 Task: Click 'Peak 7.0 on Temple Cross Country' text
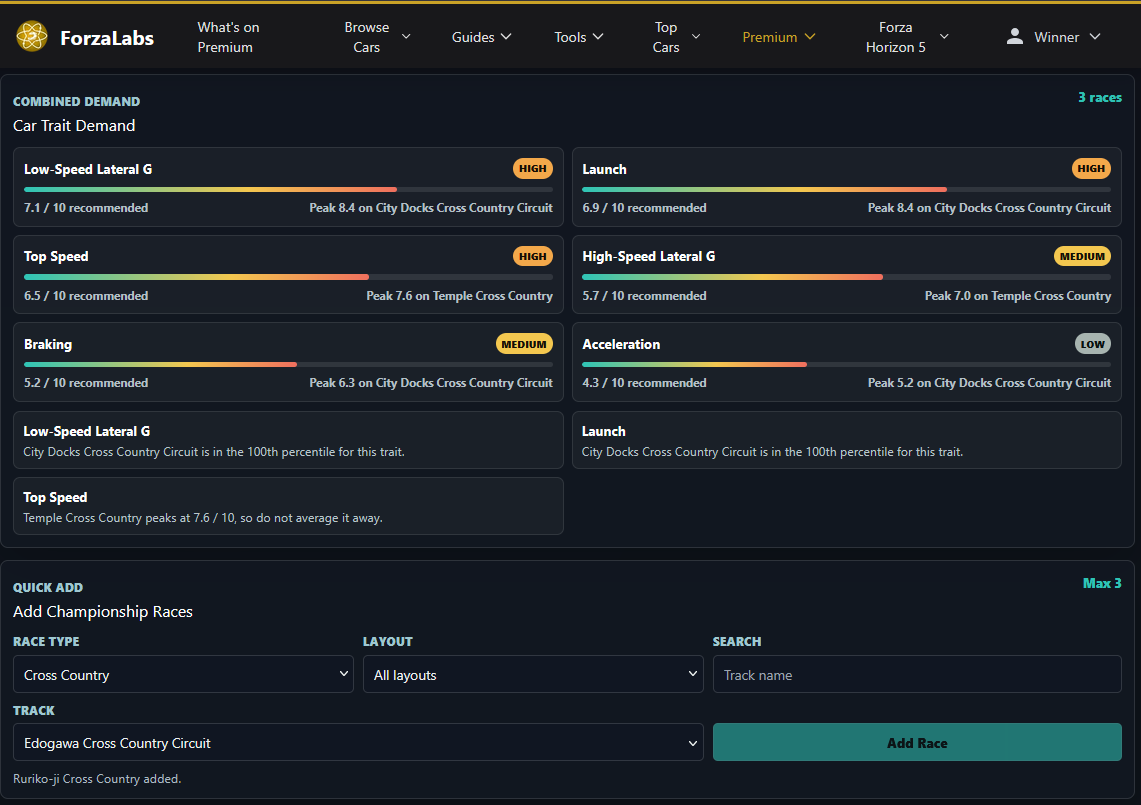click(1017, 296)
